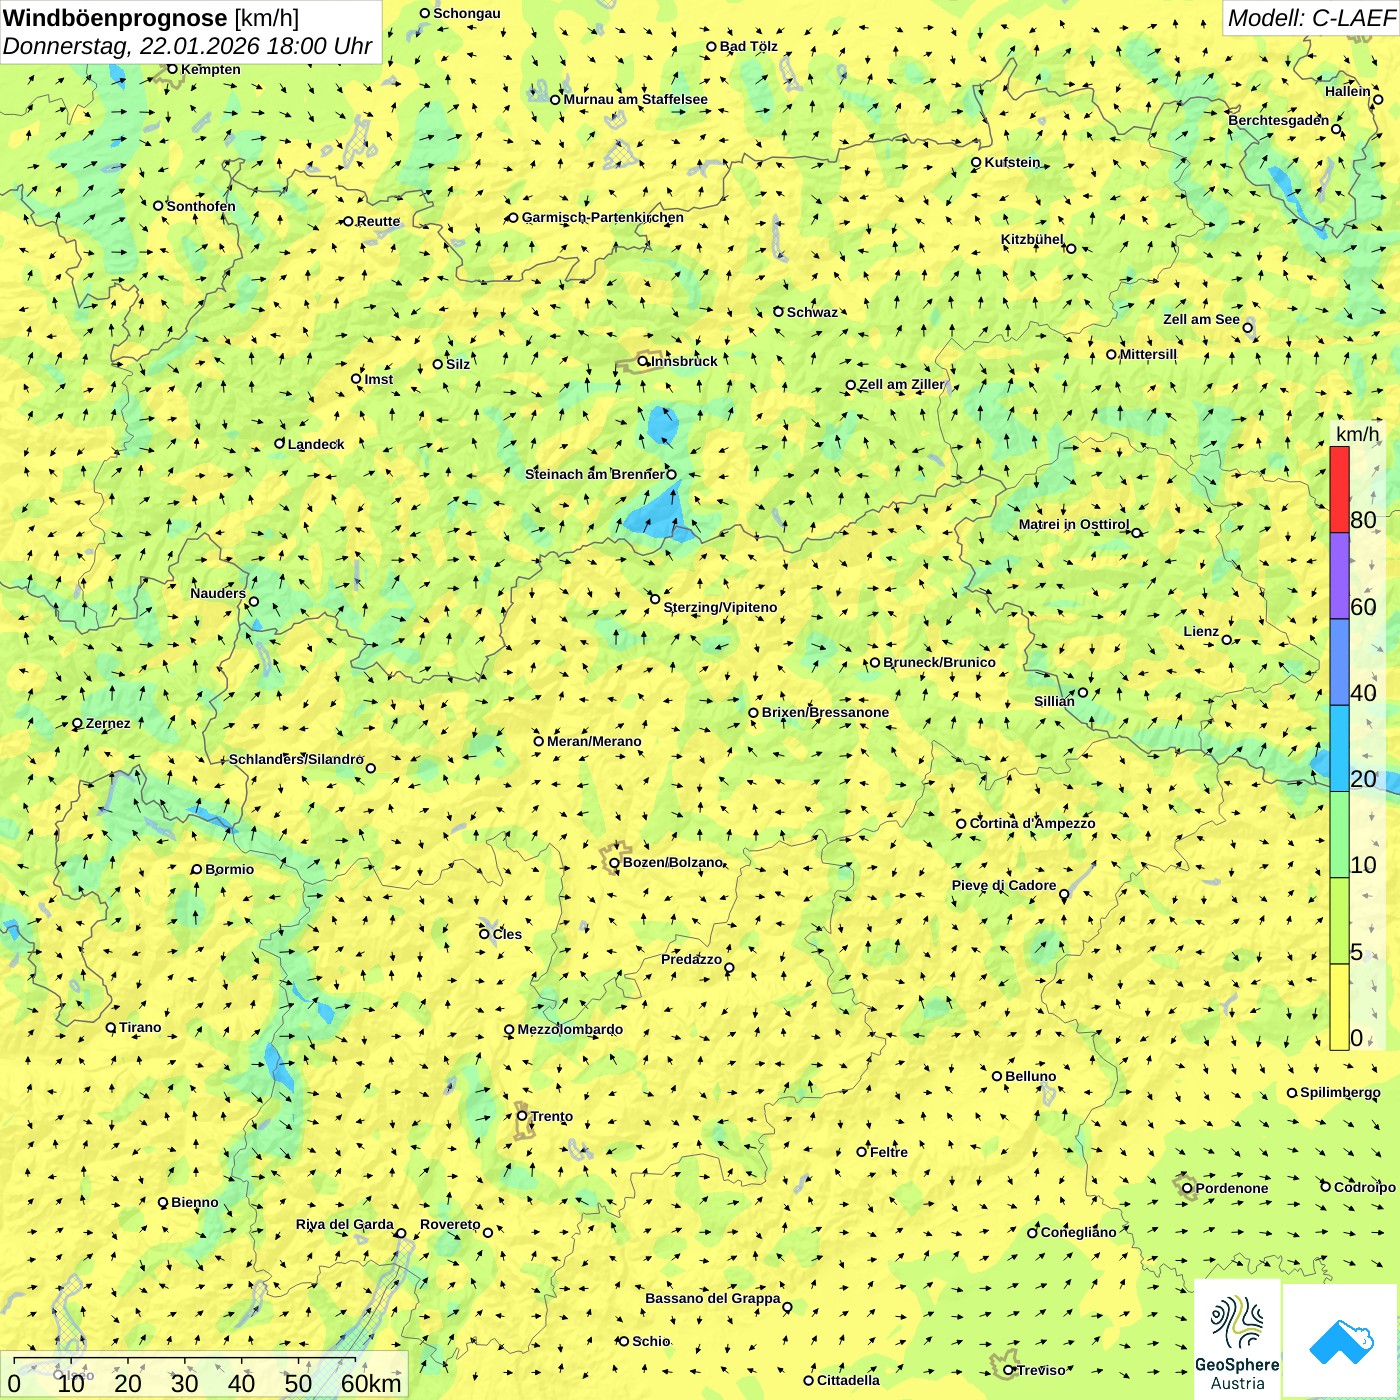Click the Feltre city label
This screenshot has height=1400, width=1400.
[889, 1152]
